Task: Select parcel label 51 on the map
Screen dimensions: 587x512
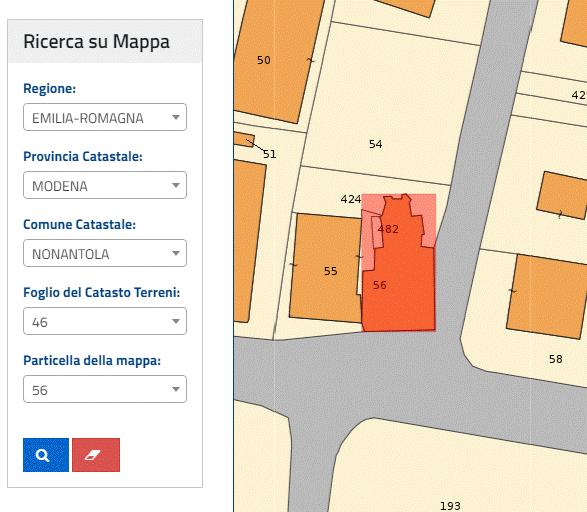Action: coord(270,154)
